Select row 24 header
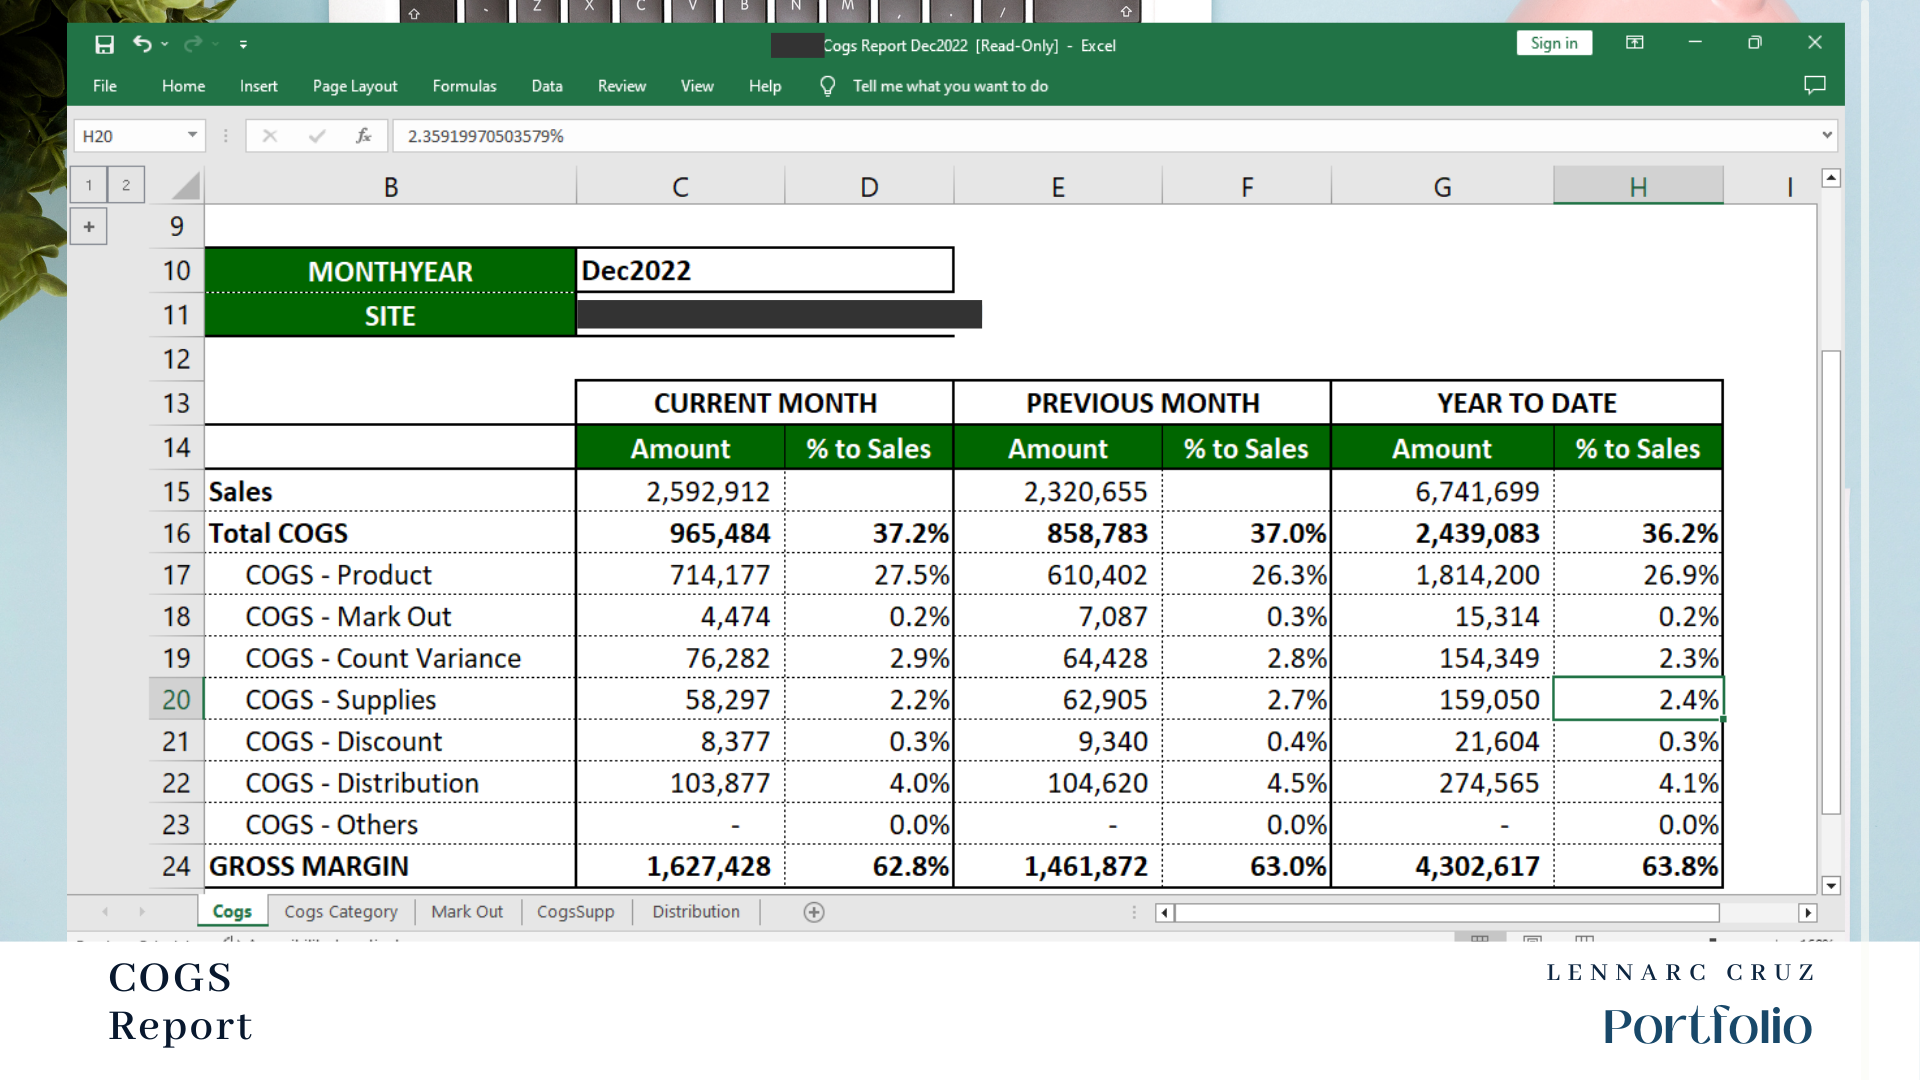The height and width of the screenshot is (1080, 1920). pos(176,866)
